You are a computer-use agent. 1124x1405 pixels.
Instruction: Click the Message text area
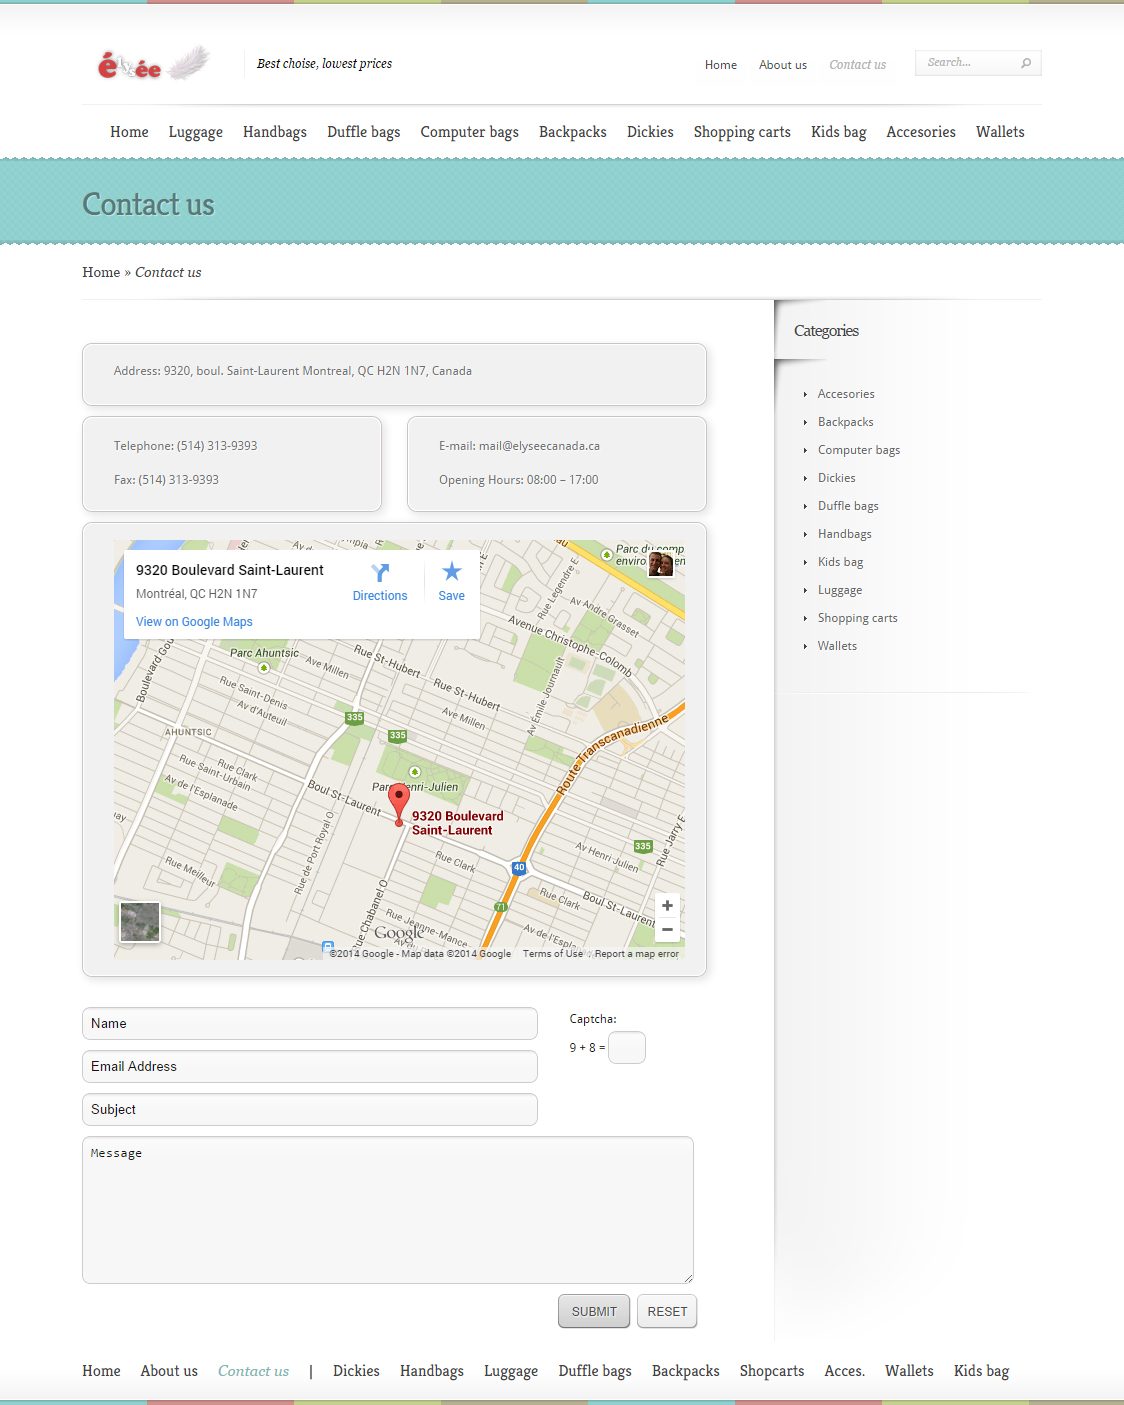point(388,1210)
